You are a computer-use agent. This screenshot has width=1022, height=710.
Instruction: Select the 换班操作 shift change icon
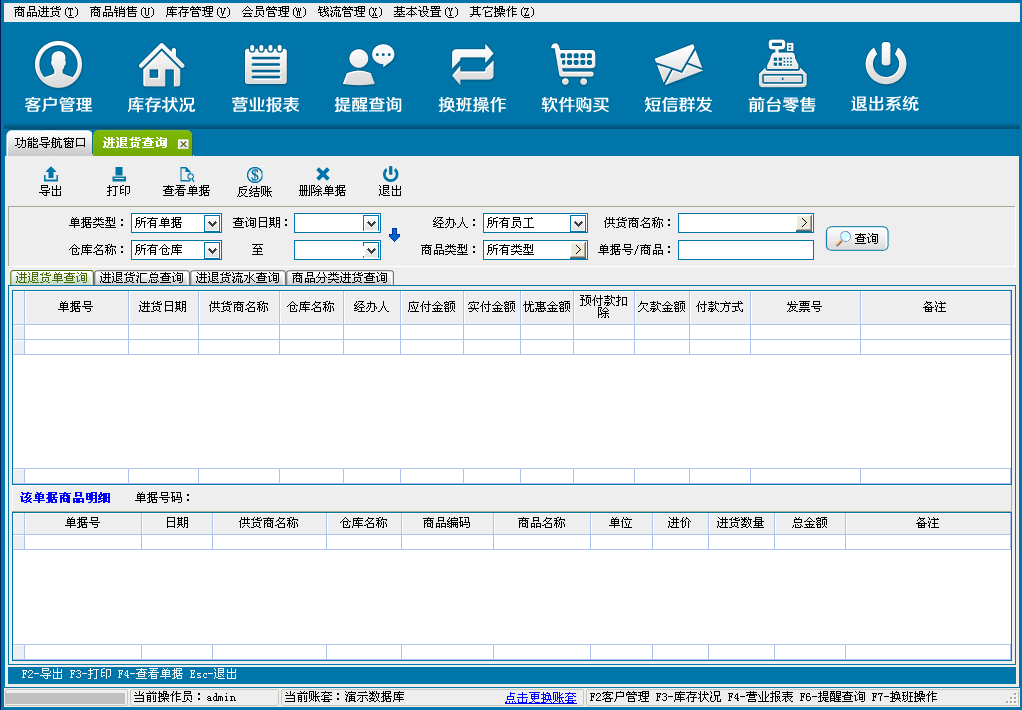tap(472, 67)
